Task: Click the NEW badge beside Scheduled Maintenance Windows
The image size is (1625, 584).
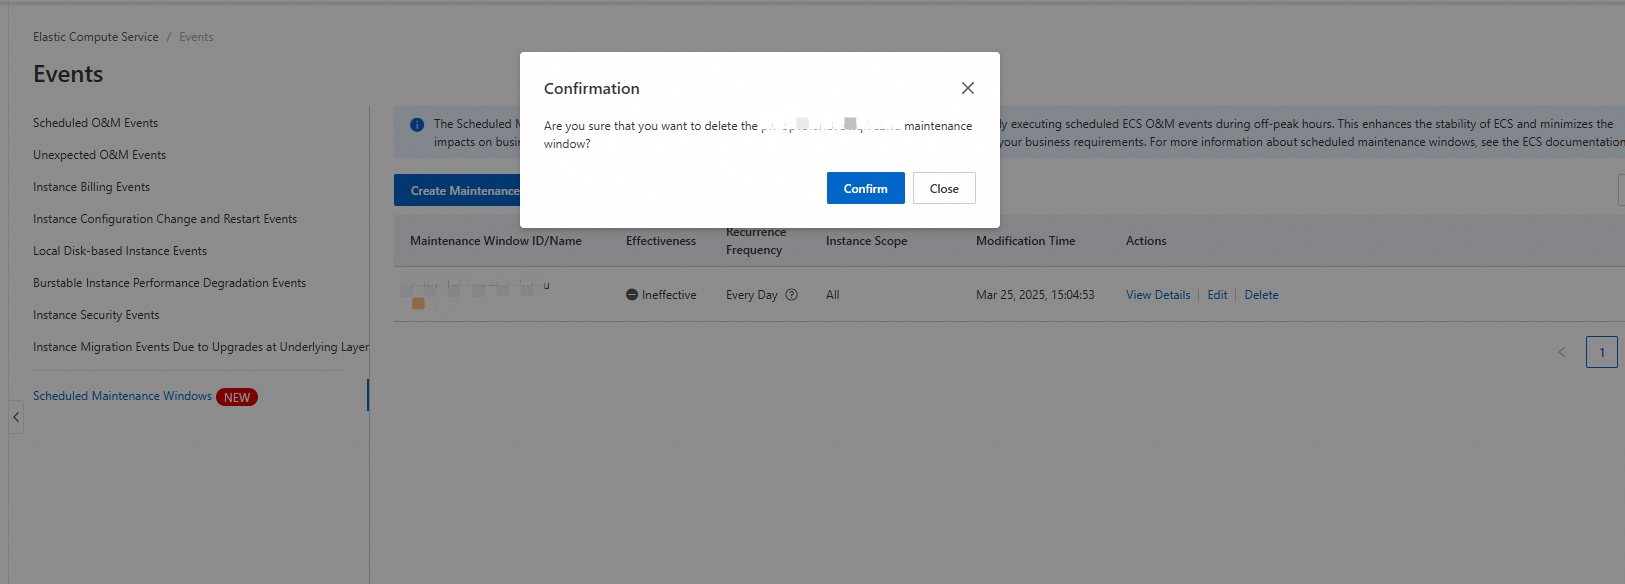Action: 237,397
